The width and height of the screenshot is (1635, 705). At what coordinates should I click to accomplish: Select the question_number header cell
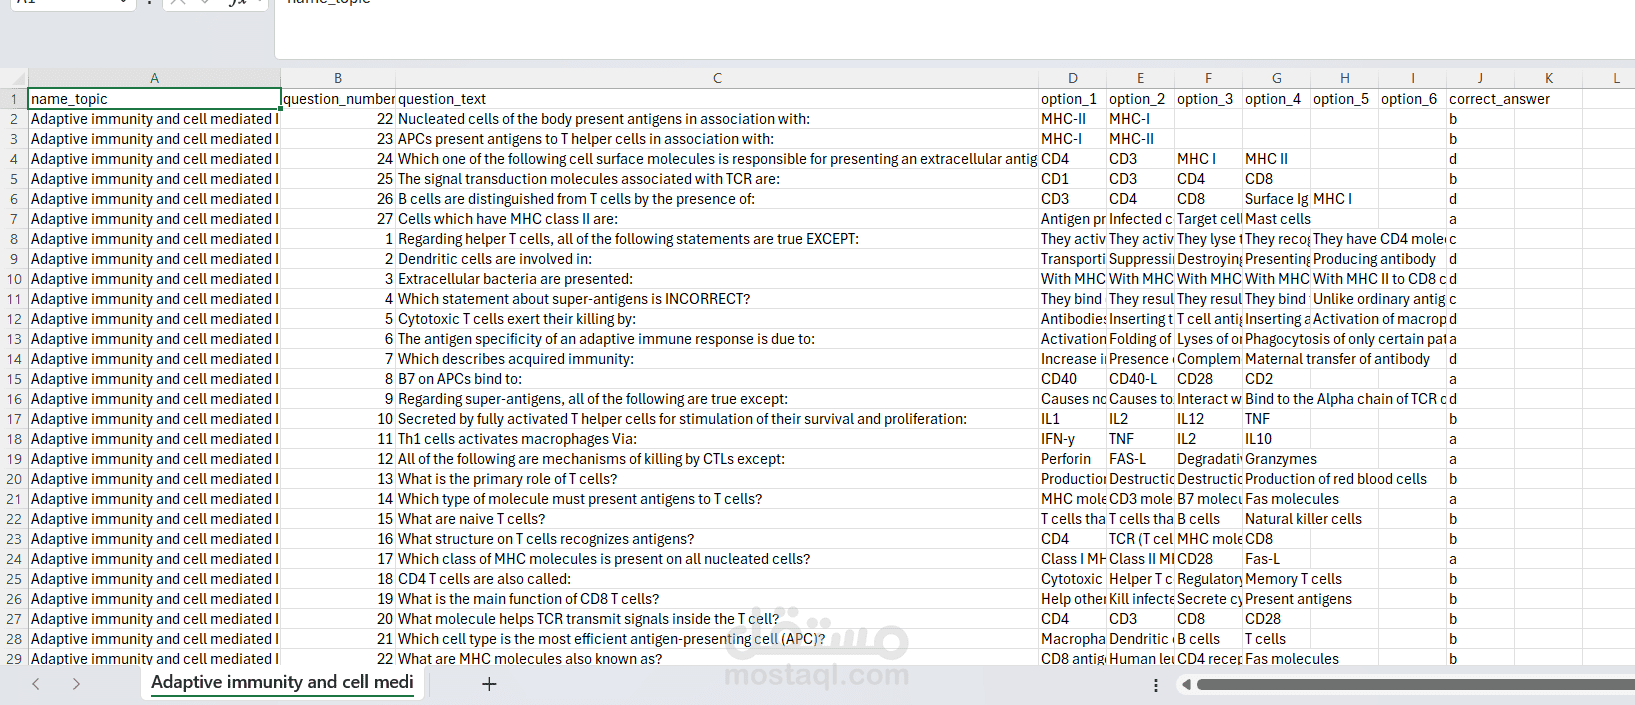[x=338, y=99]
